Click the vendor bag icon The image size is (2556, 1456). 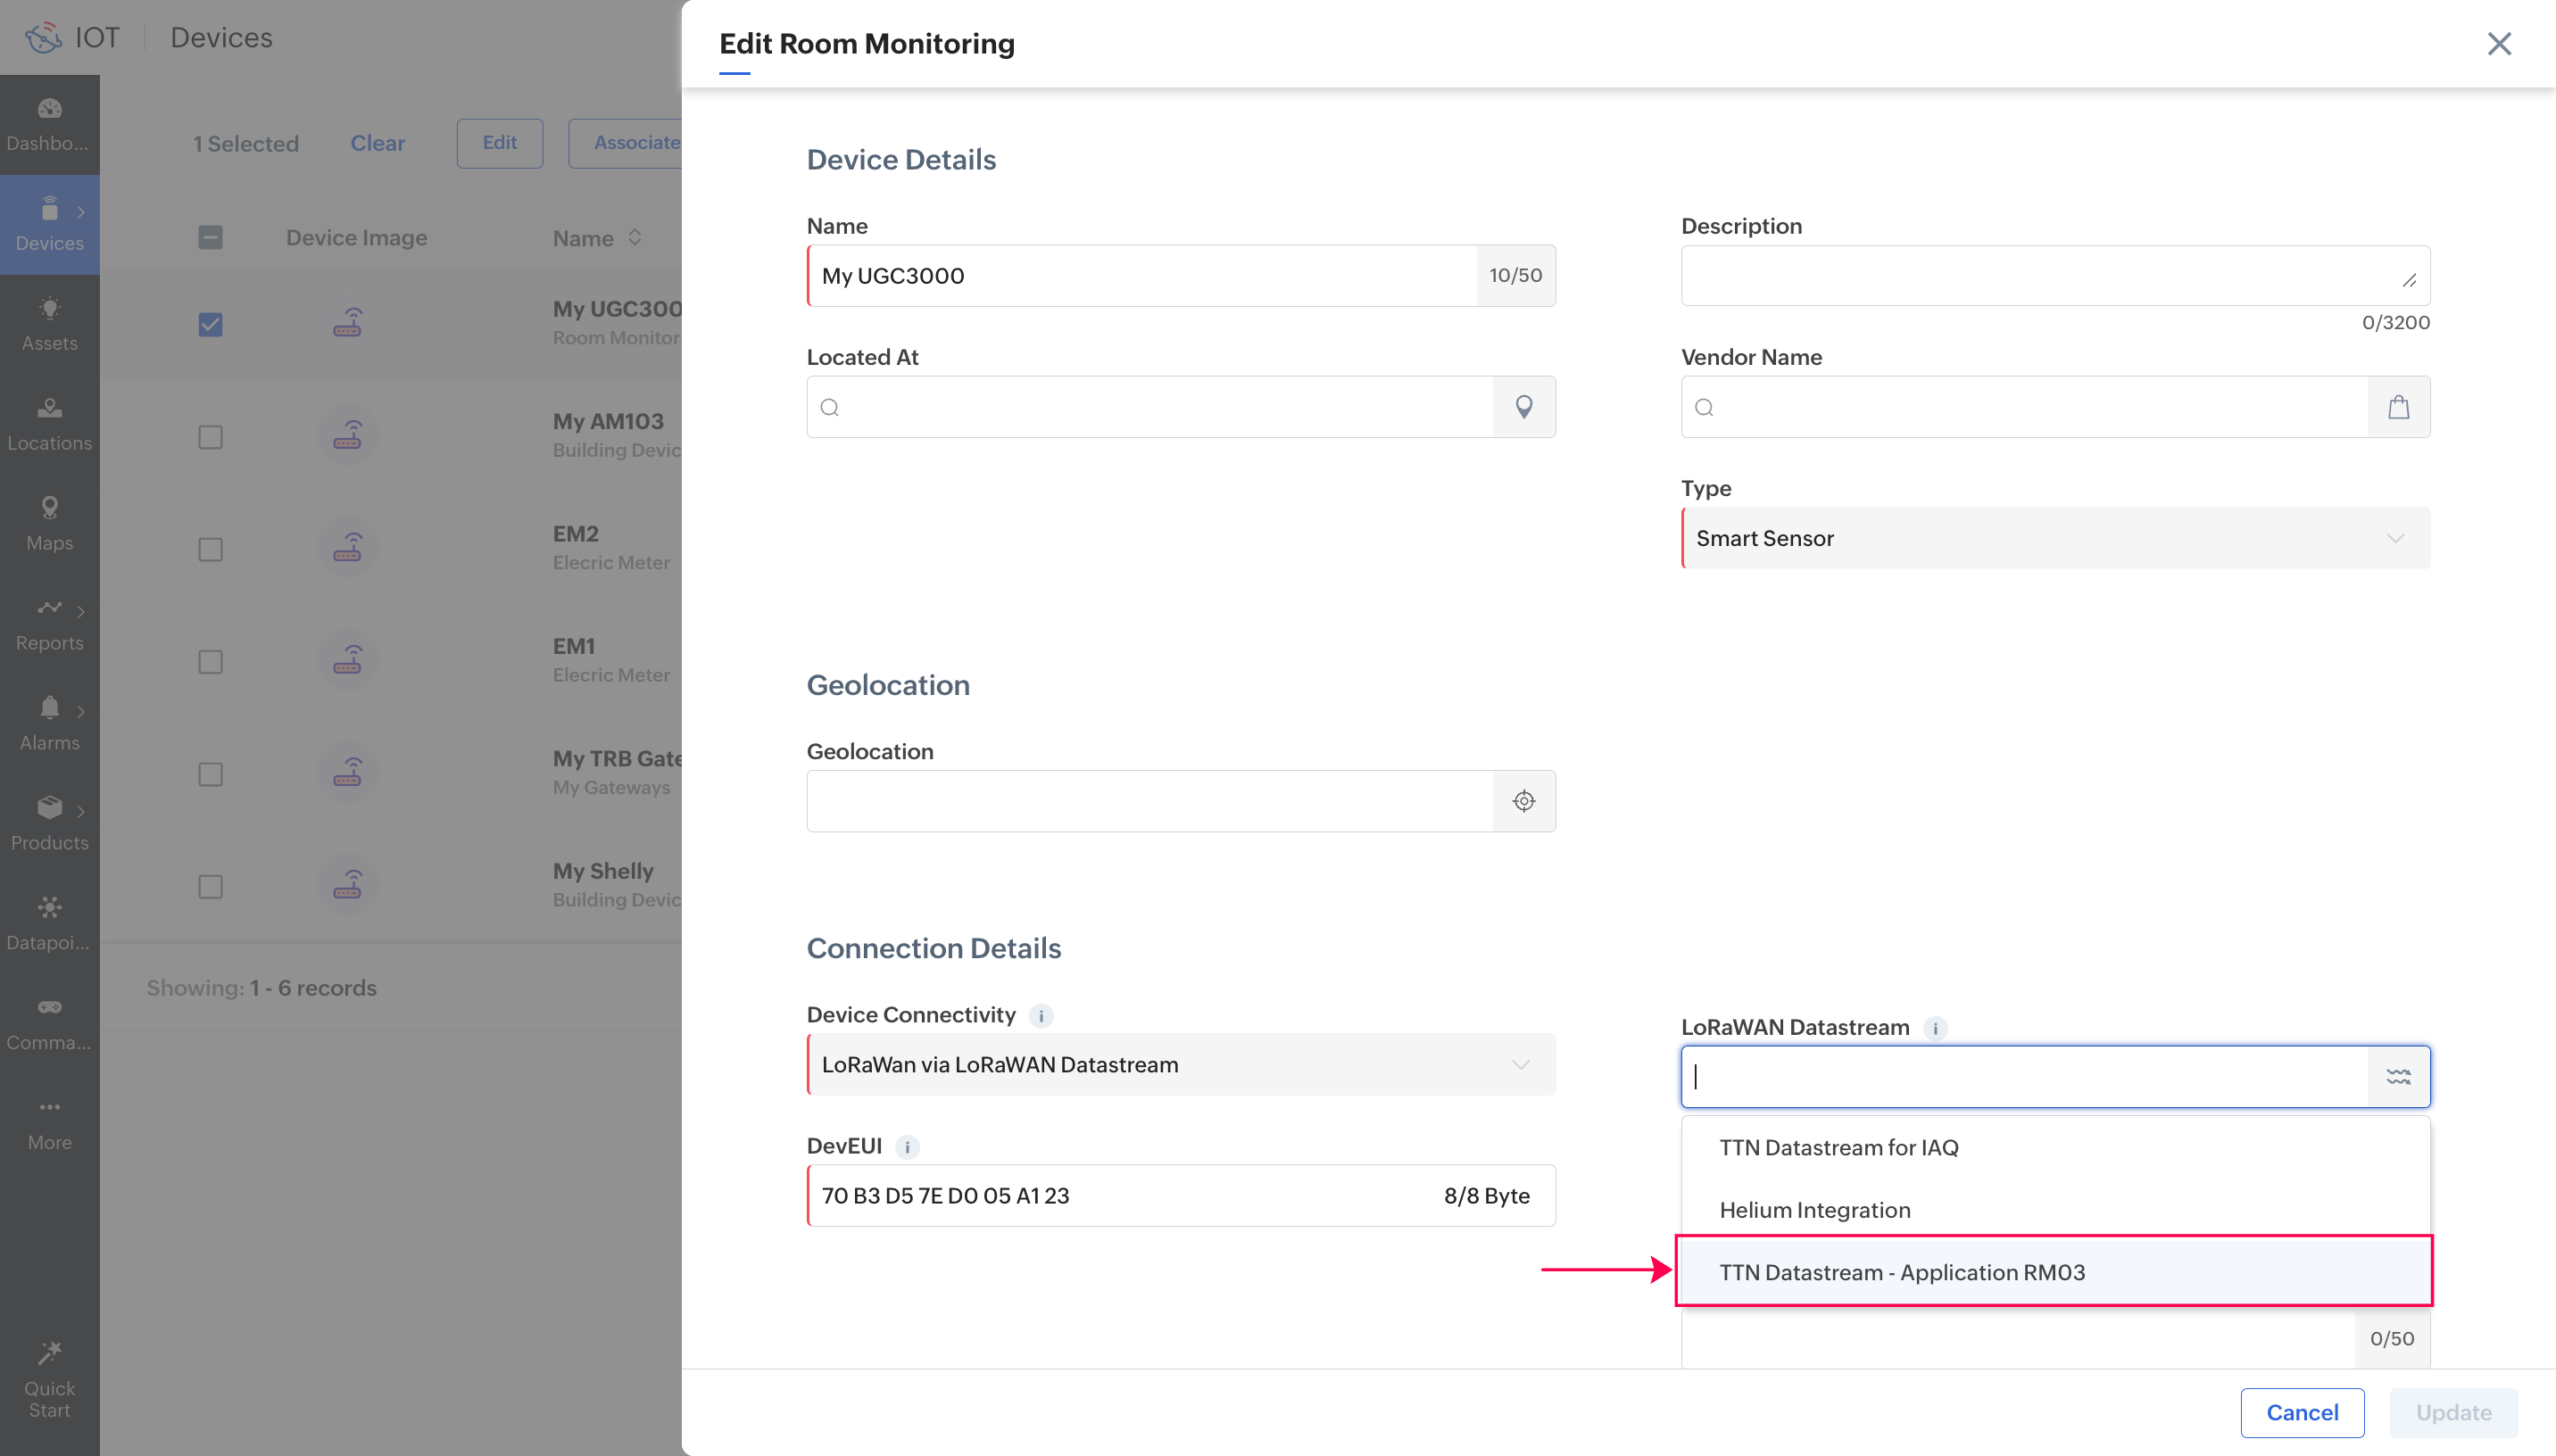click(2398, 407)
